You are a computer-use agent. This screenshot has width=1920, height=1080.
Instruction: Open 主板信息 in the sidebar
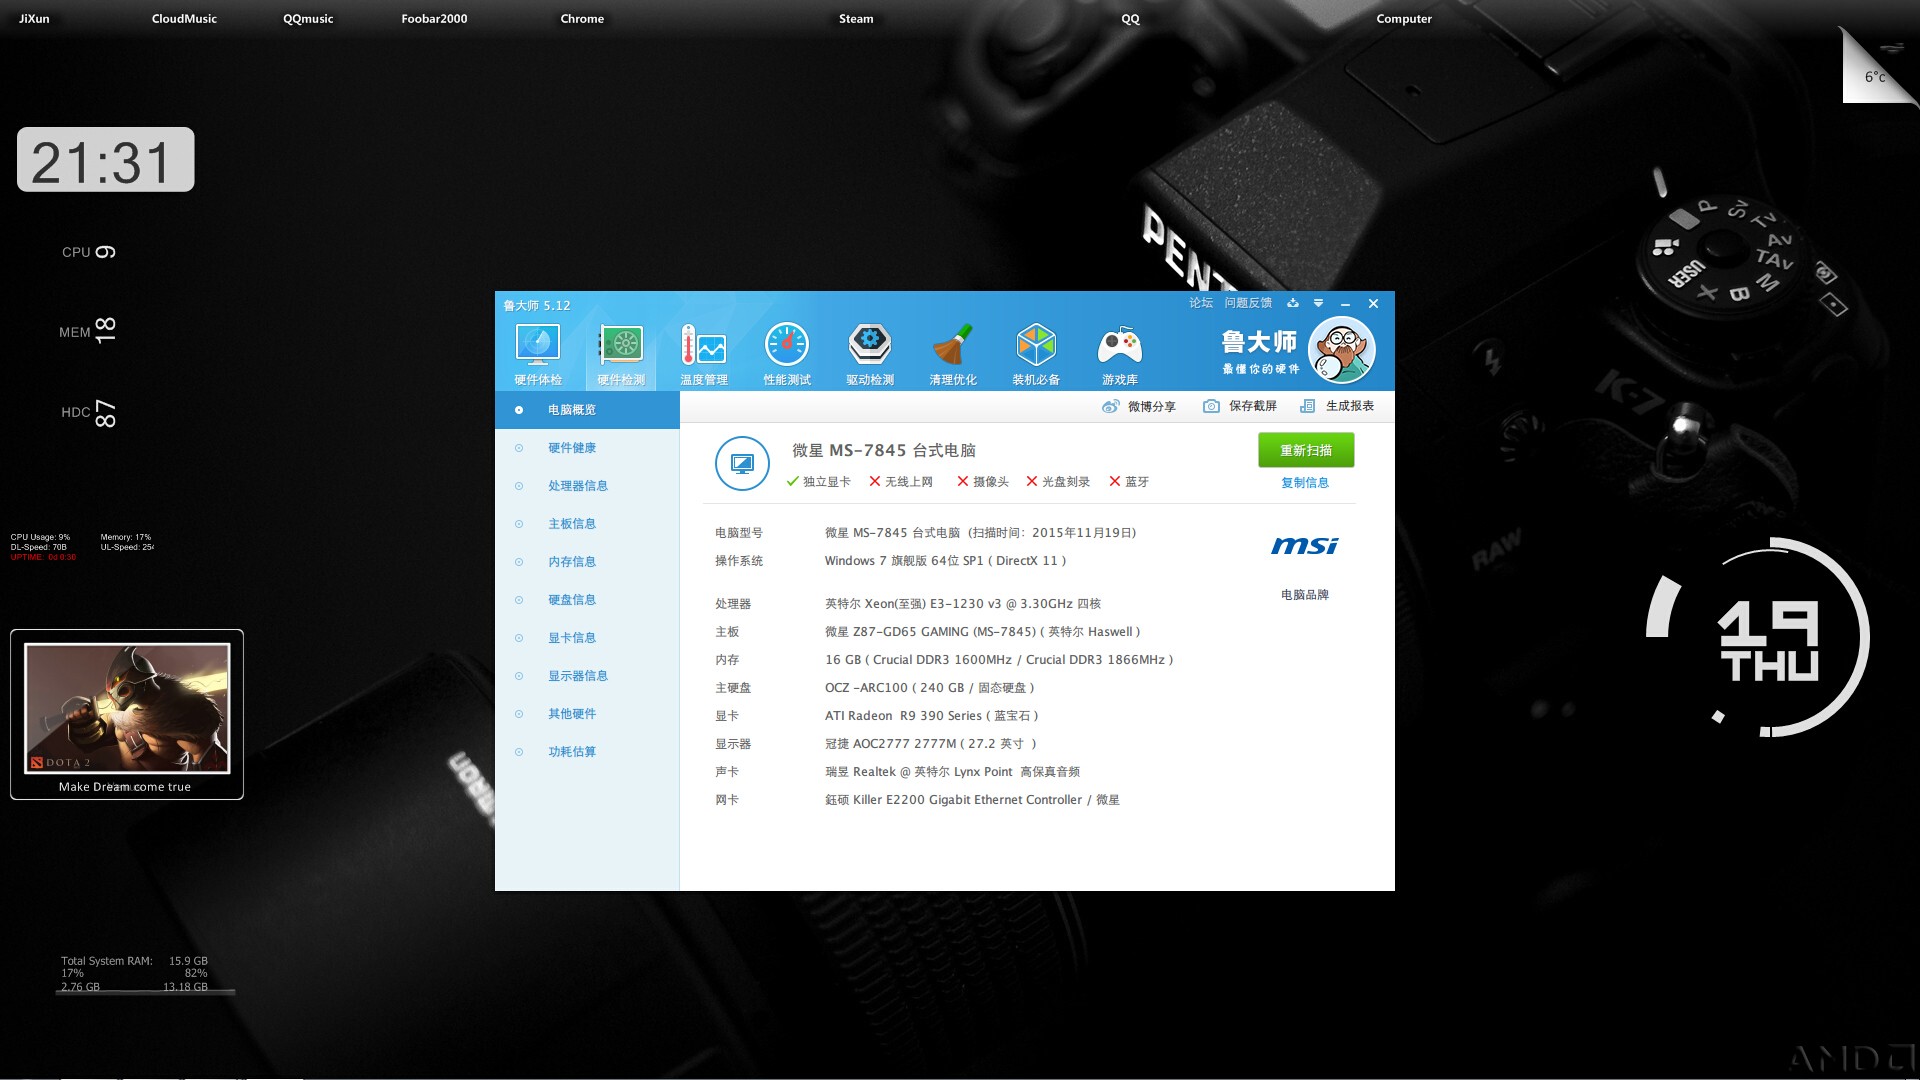587,524
